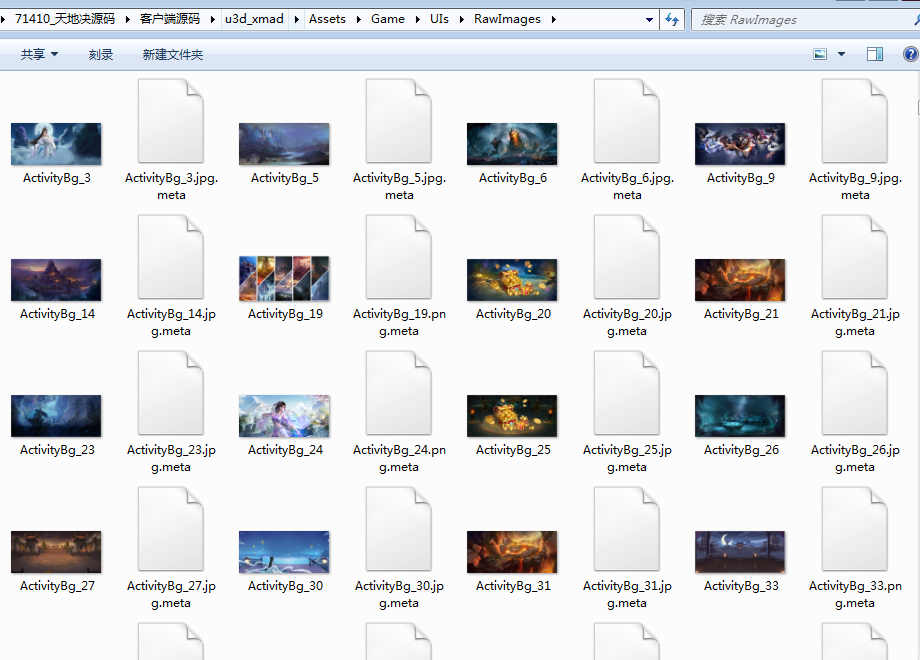Image resolution: width=920 pixels, height=660 pixels.
Task: Select the ActivityBg_31.jpg.meta file icon
Action: point(627,530)
